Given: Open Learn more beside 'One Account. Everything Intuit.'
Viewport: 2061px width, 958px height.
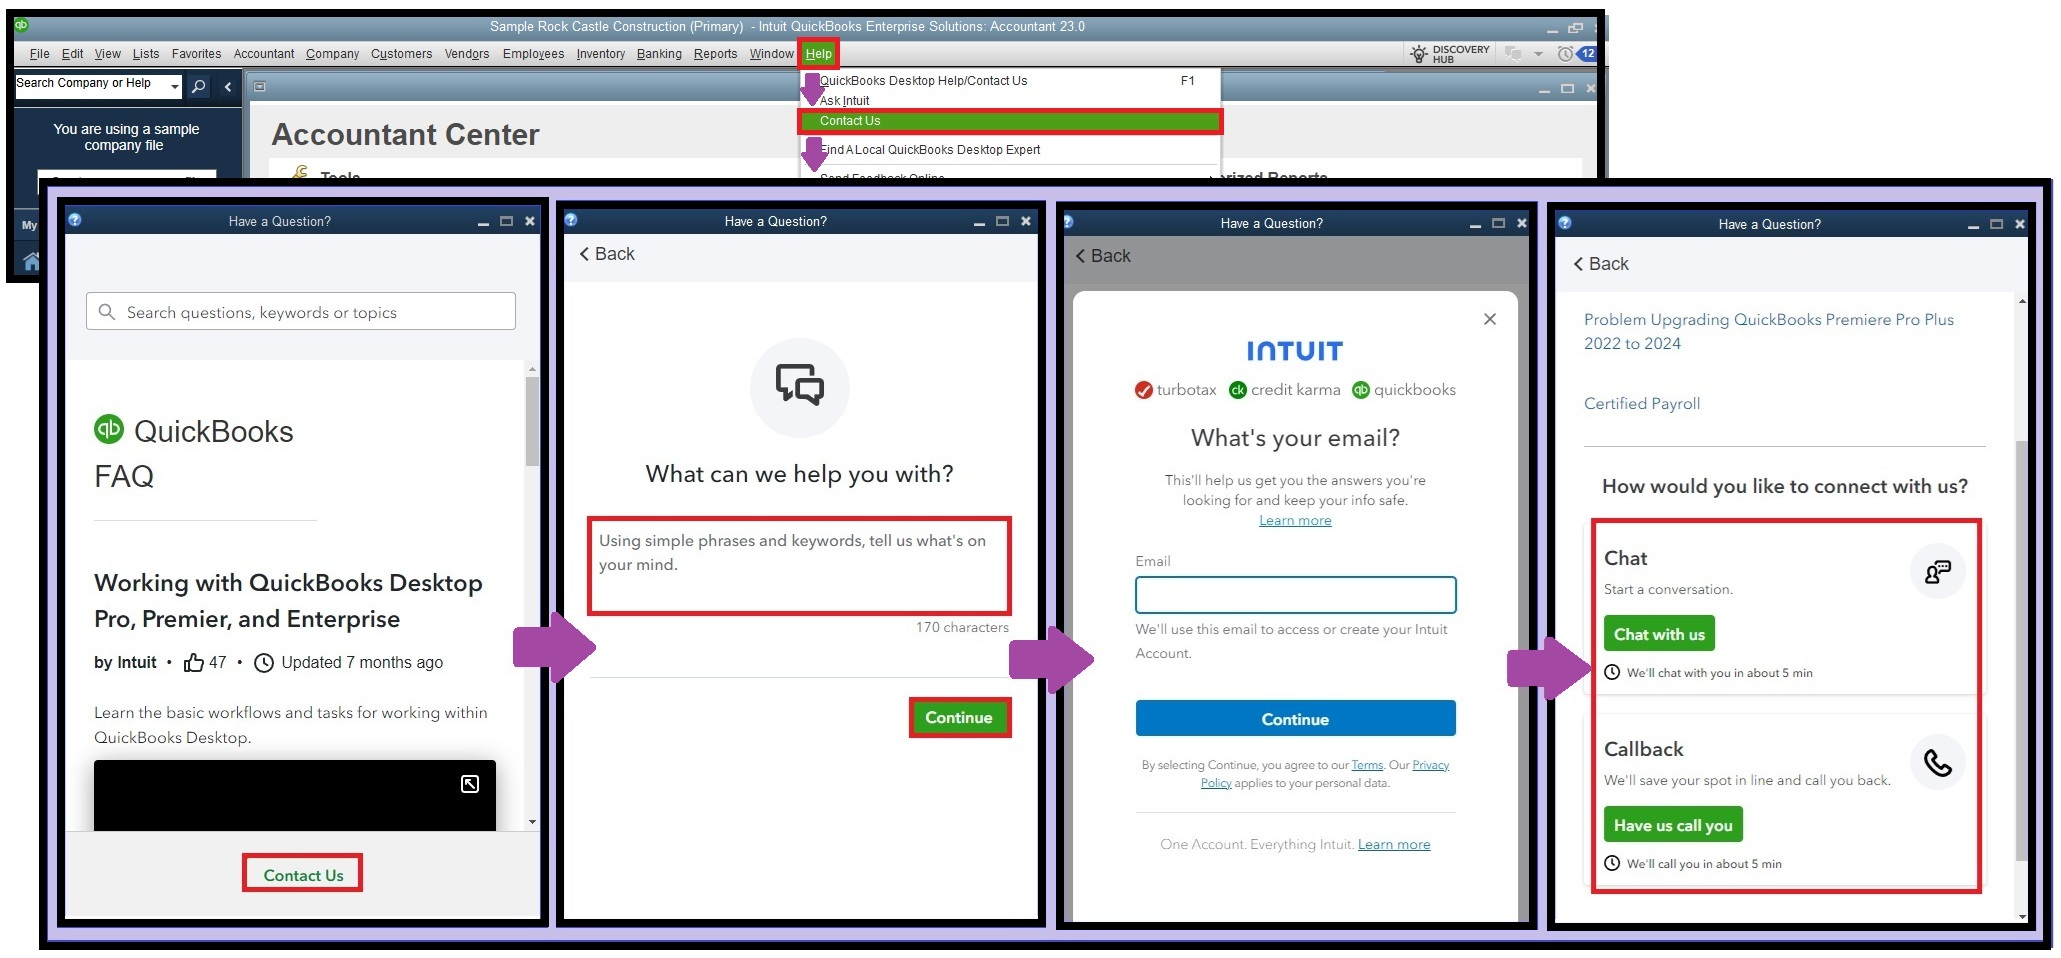Looking at the screenshot, I should [x=1394, y=845].
